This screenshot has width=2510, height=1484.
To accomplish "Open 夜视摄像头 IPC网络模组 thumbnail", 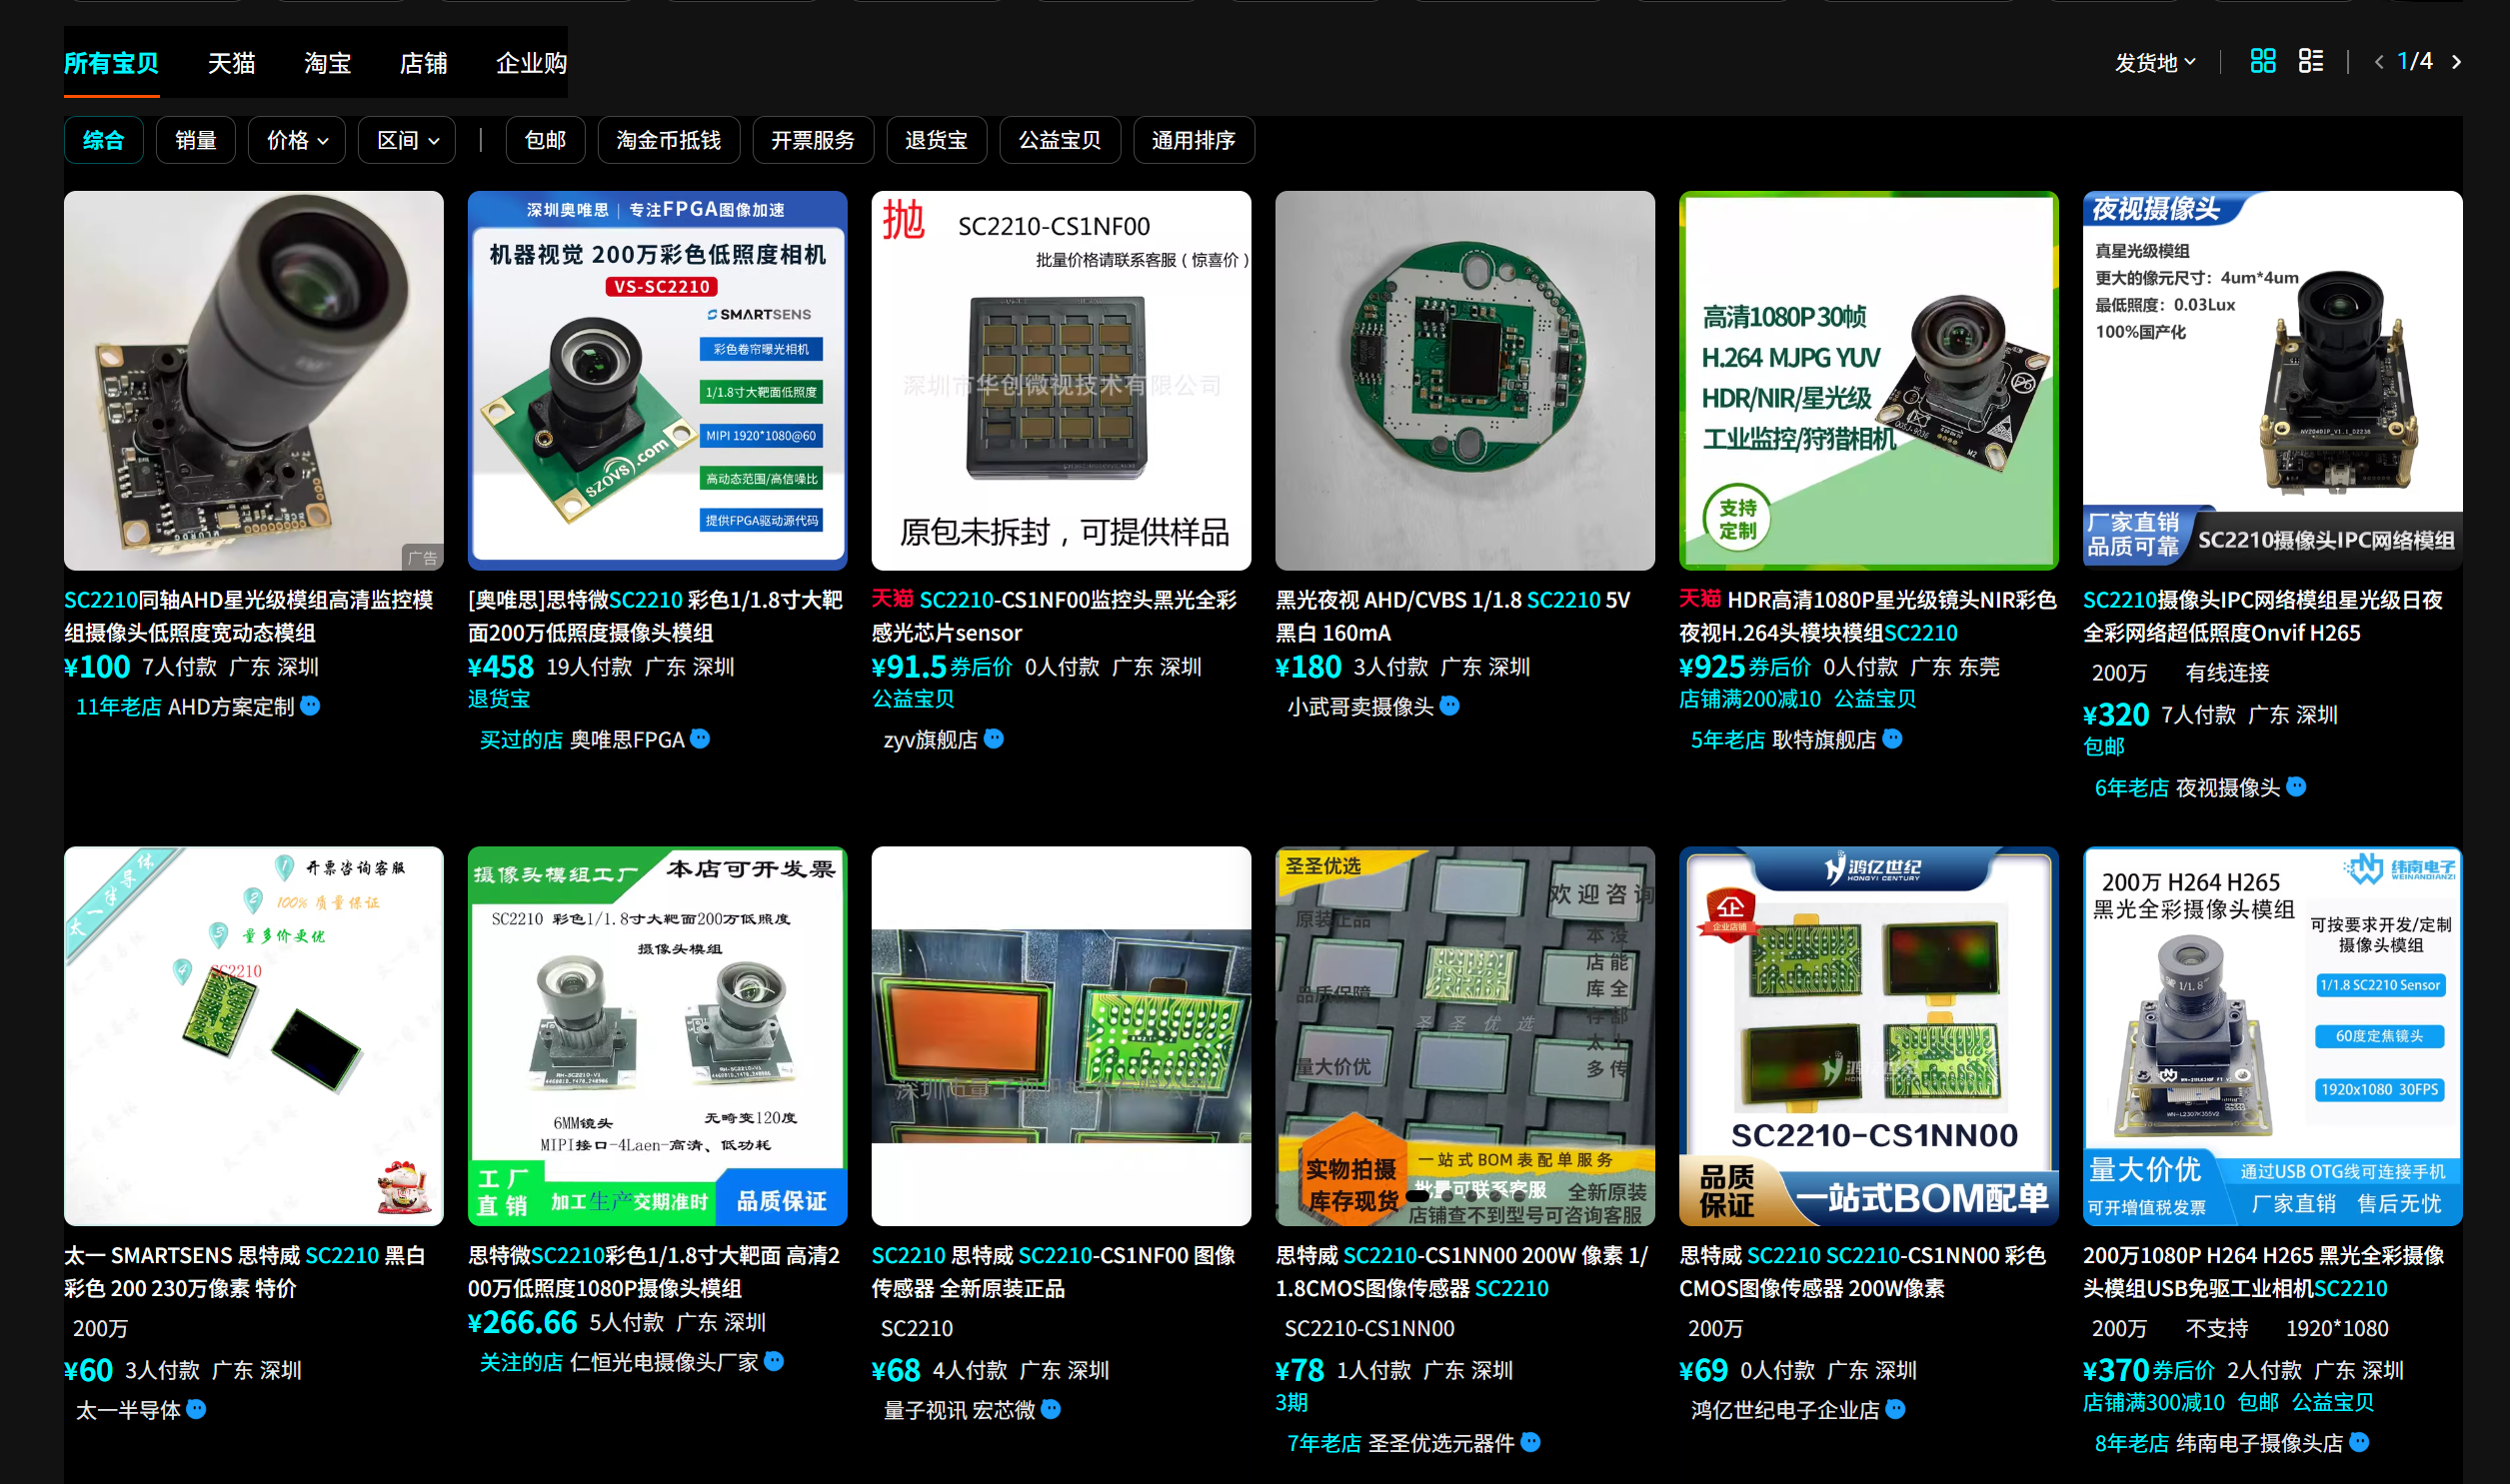I will [2272, 380].
